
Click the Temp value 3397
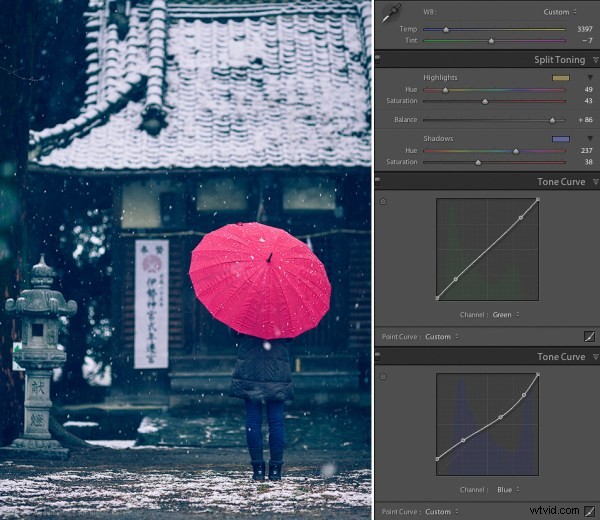click(x=584, y=29)
